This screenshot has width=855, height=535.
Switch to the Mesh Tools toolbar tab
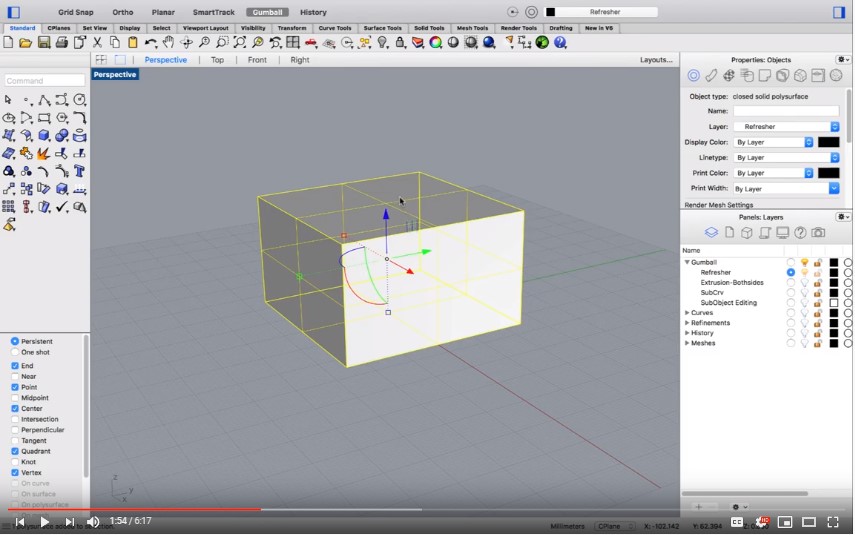(472, 28)
